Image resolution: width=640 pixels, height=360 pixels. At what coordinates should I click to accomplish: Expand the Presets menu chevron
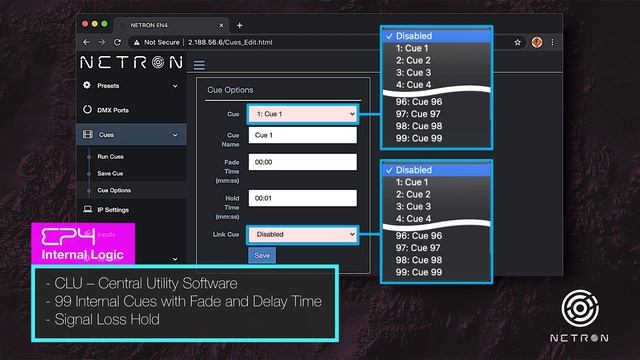(x=175, y=86)
